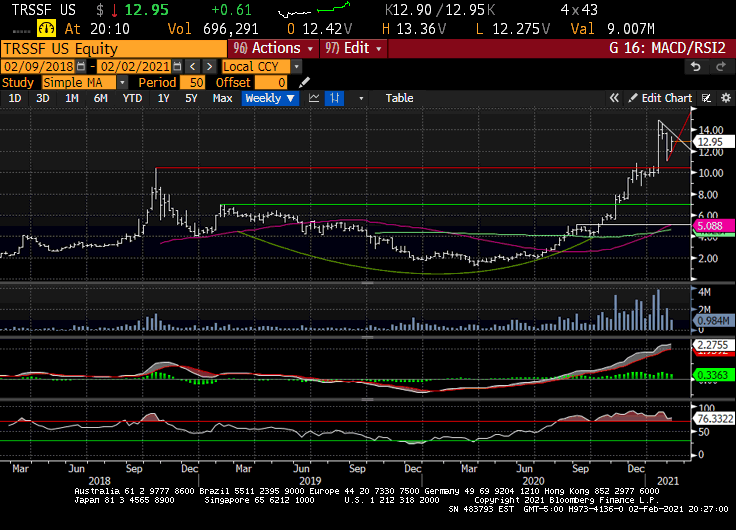736x530 pixels.
Task: Click the panel divider handle below price chart
Action: coord(368,283)
